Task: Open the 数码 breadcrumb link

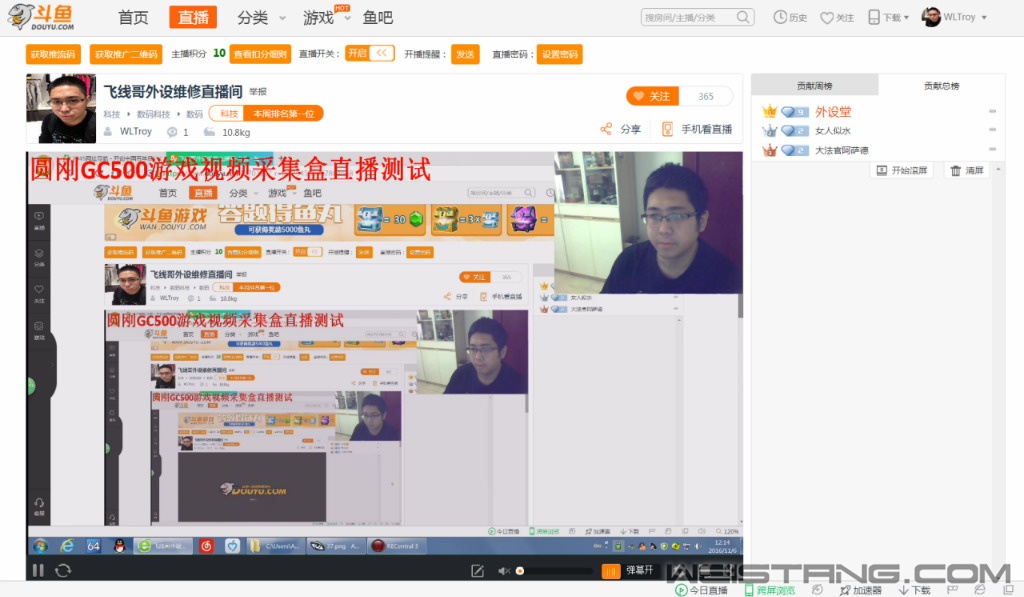Action: tap(195, 114)
